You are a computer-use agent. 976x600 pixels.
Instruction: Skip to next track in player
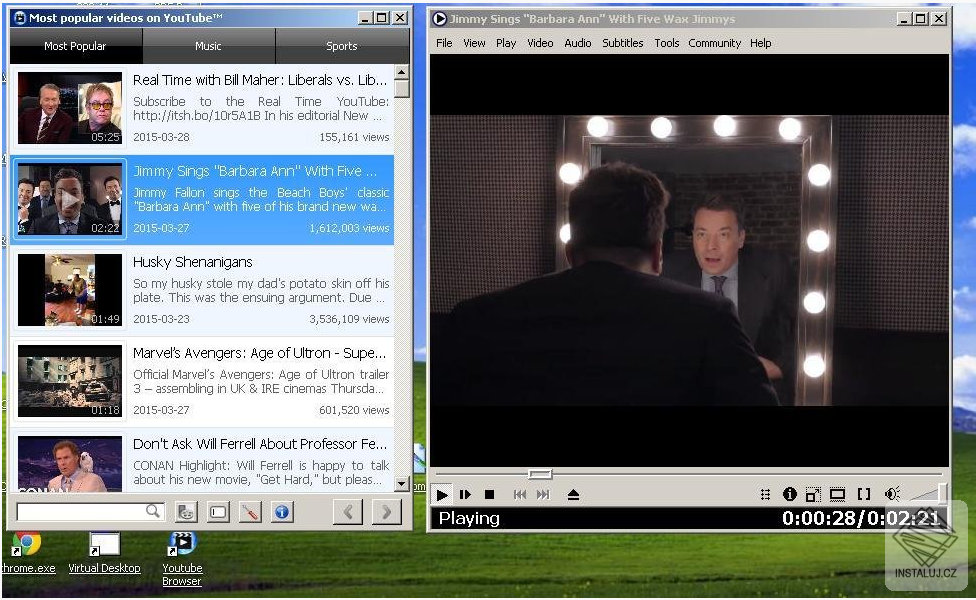click(x=543, y=495)
